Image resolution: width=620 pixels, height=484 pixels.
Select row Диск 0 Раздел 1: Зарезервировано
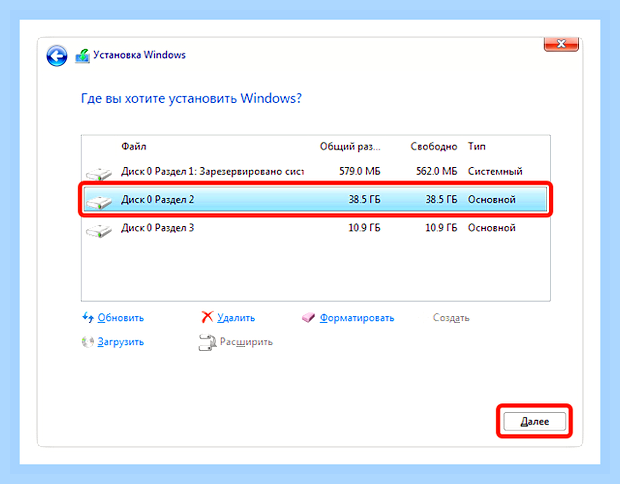(x=316, y=172)
